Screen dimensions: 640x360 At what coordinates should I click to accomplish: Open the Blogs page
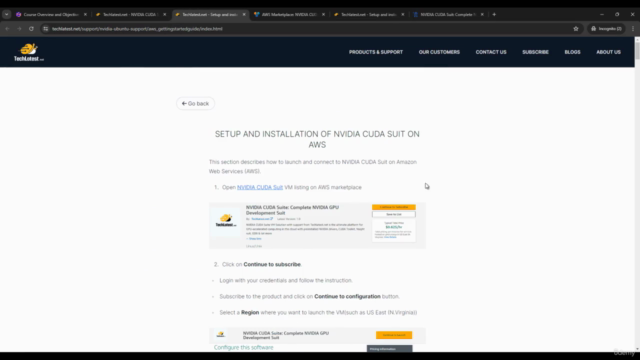tap(572, 52)
